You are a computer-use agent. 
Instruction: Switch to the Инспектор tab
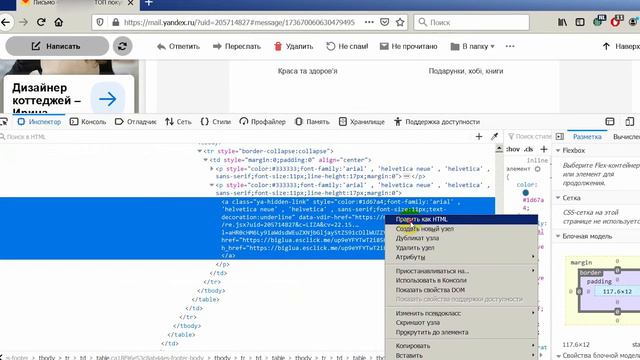pyautogui.click(x=39, y=122)
